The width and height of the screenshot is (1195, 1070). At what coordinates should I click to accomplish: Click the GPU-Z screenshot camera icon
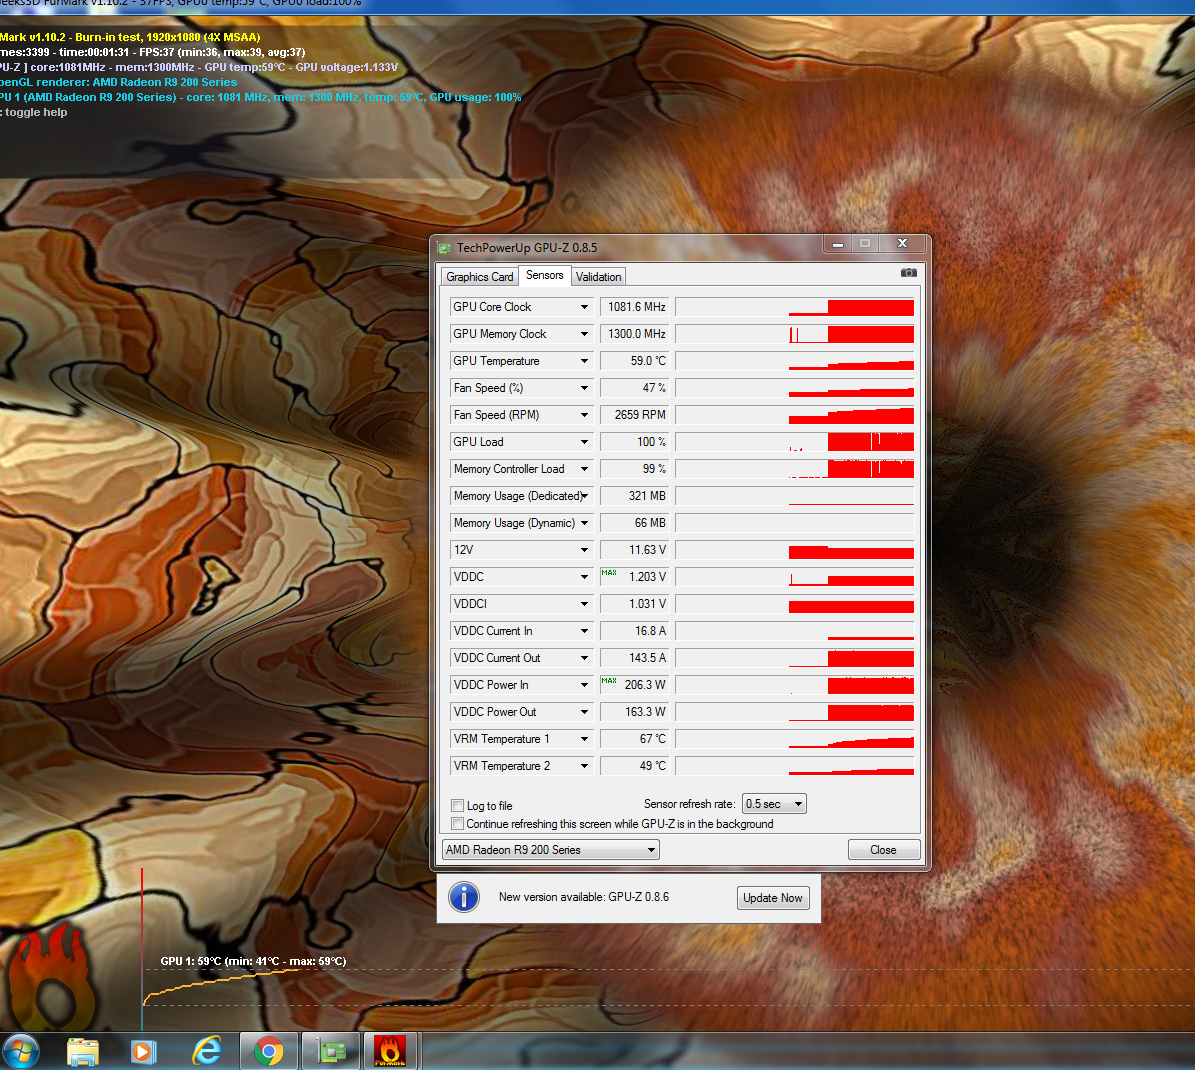tap(908, 273)
